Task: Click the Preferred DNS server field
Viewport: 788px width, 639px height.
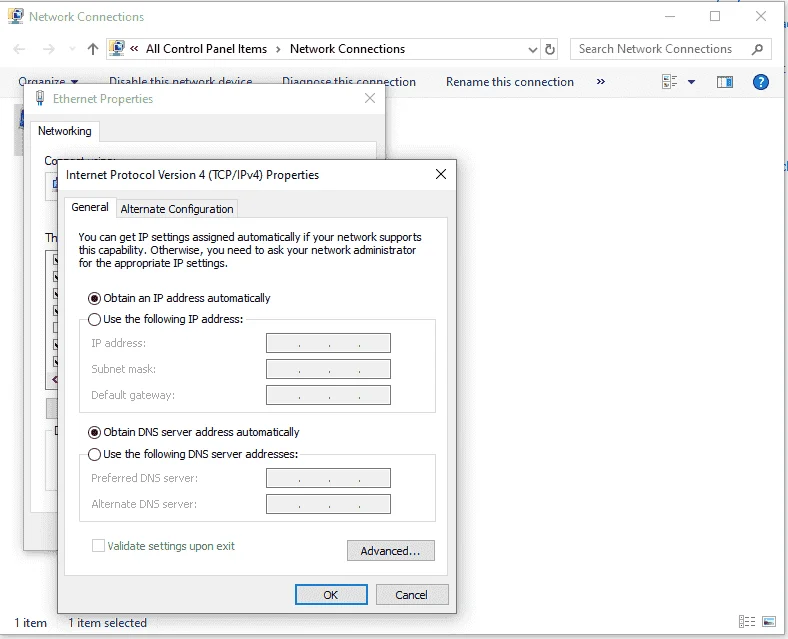Action: (328, 478)
